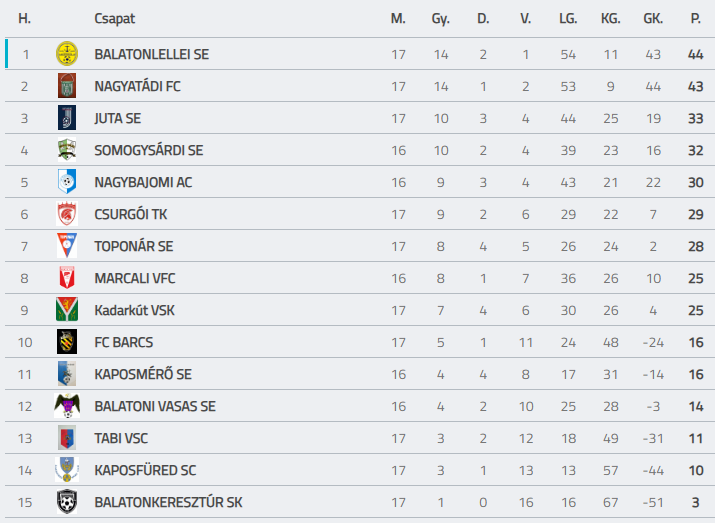This screenshot has width=715, height=523.
Task: Click the TABI VSC team name
Action: [x=121, y=438]
